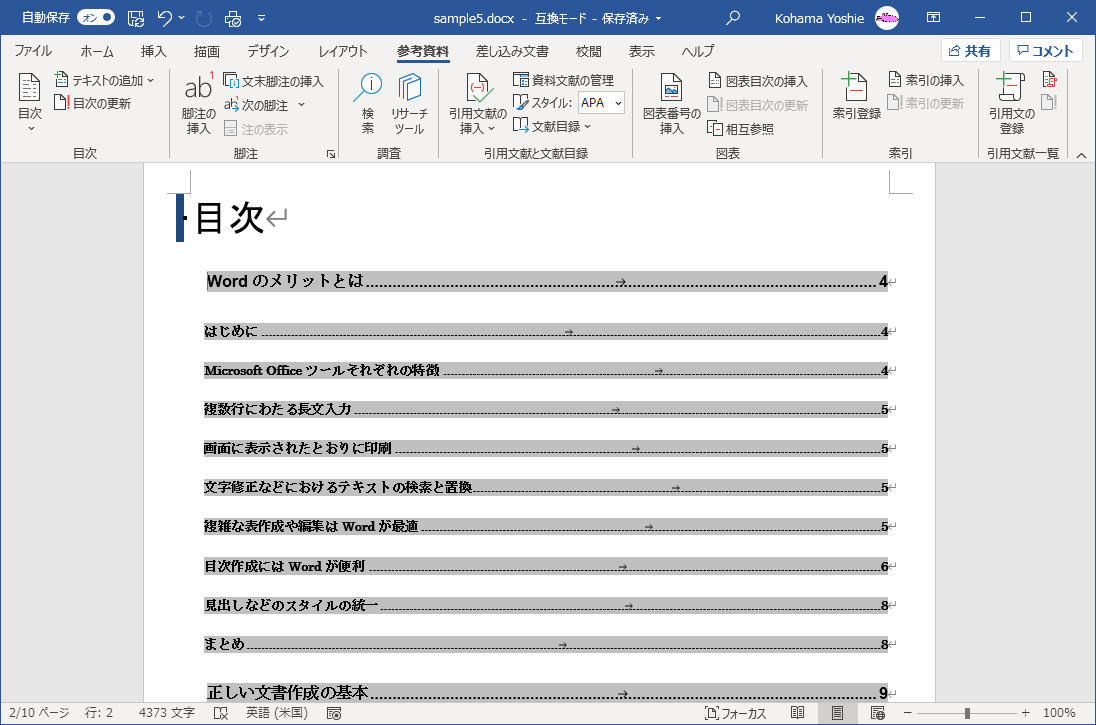Image resolution: width=1096 pixels, height=725 pixels.
Task: Open footnote dialog launcher in 脚注 group
Action: [x=331, y=154]
